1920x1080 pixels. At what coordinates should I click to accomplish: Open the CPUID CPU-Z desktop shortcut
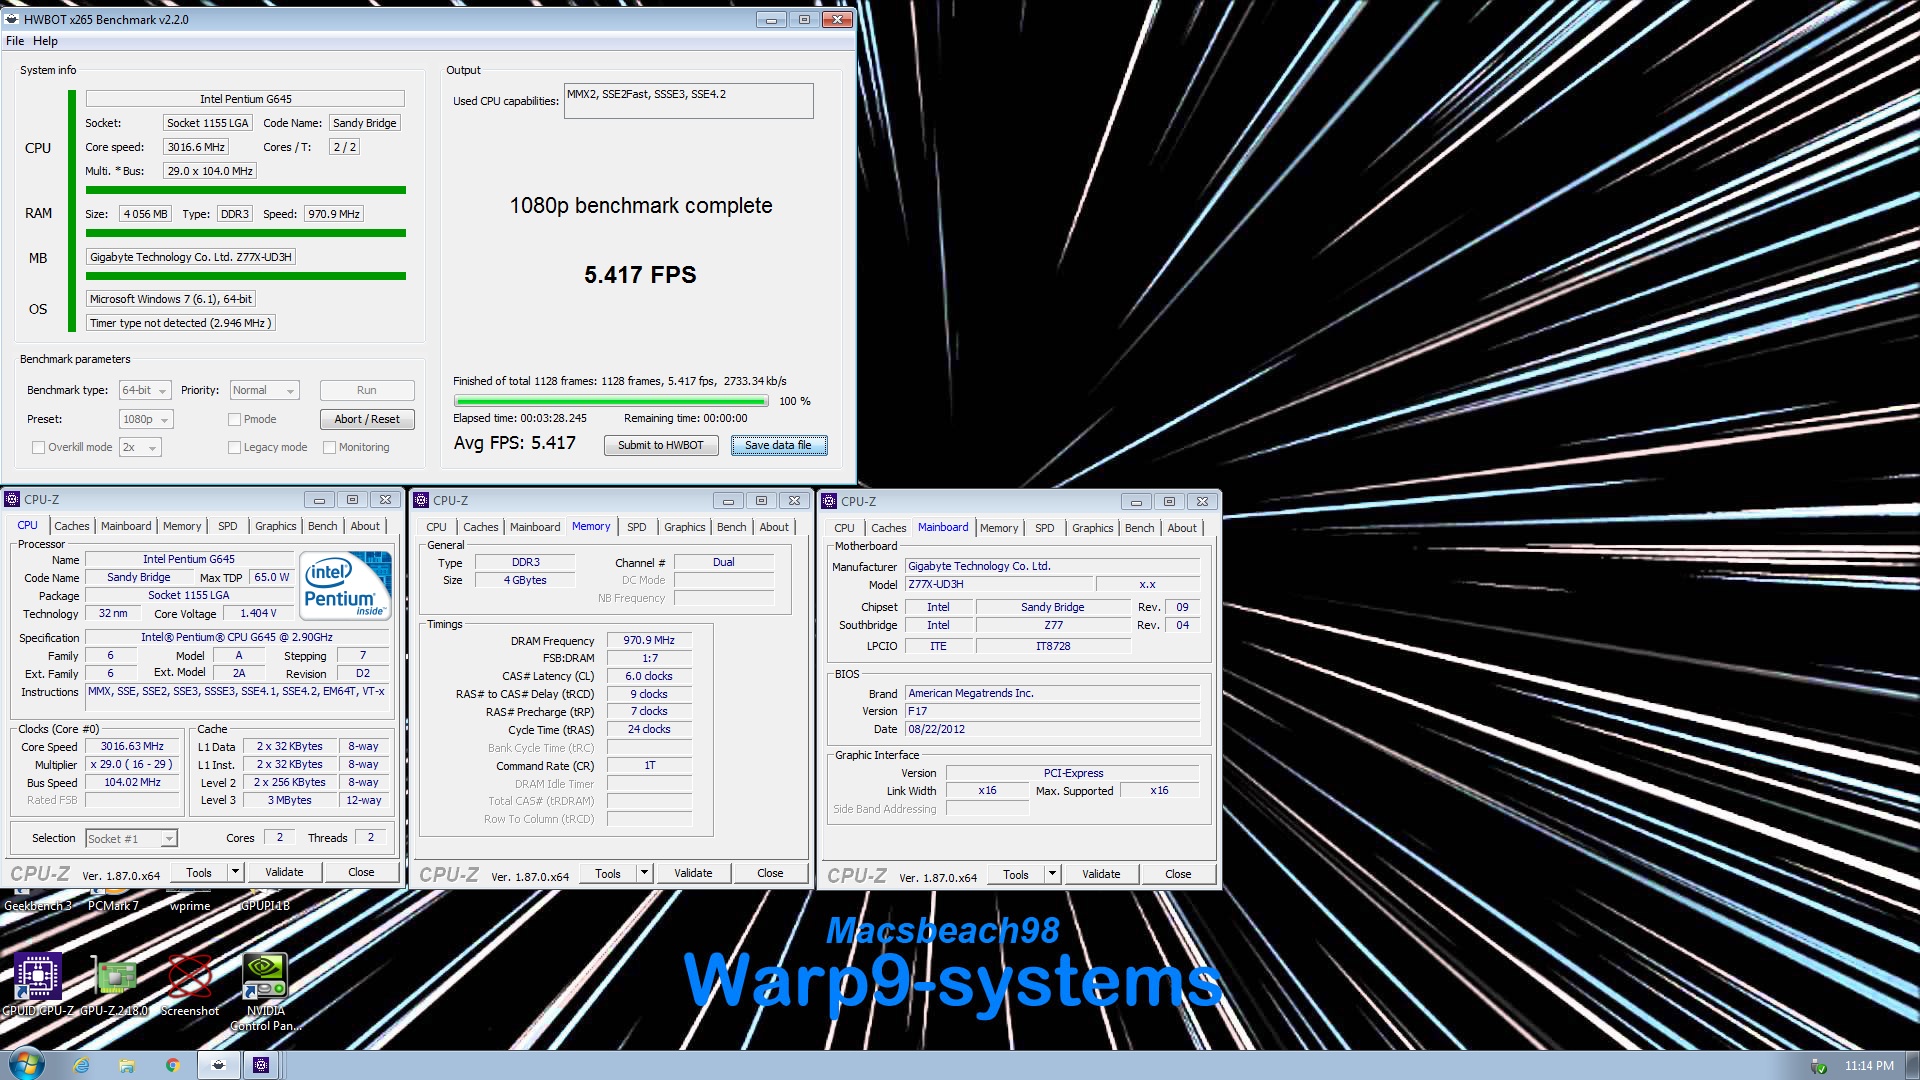pyautogui.click(x=38, y=985)
